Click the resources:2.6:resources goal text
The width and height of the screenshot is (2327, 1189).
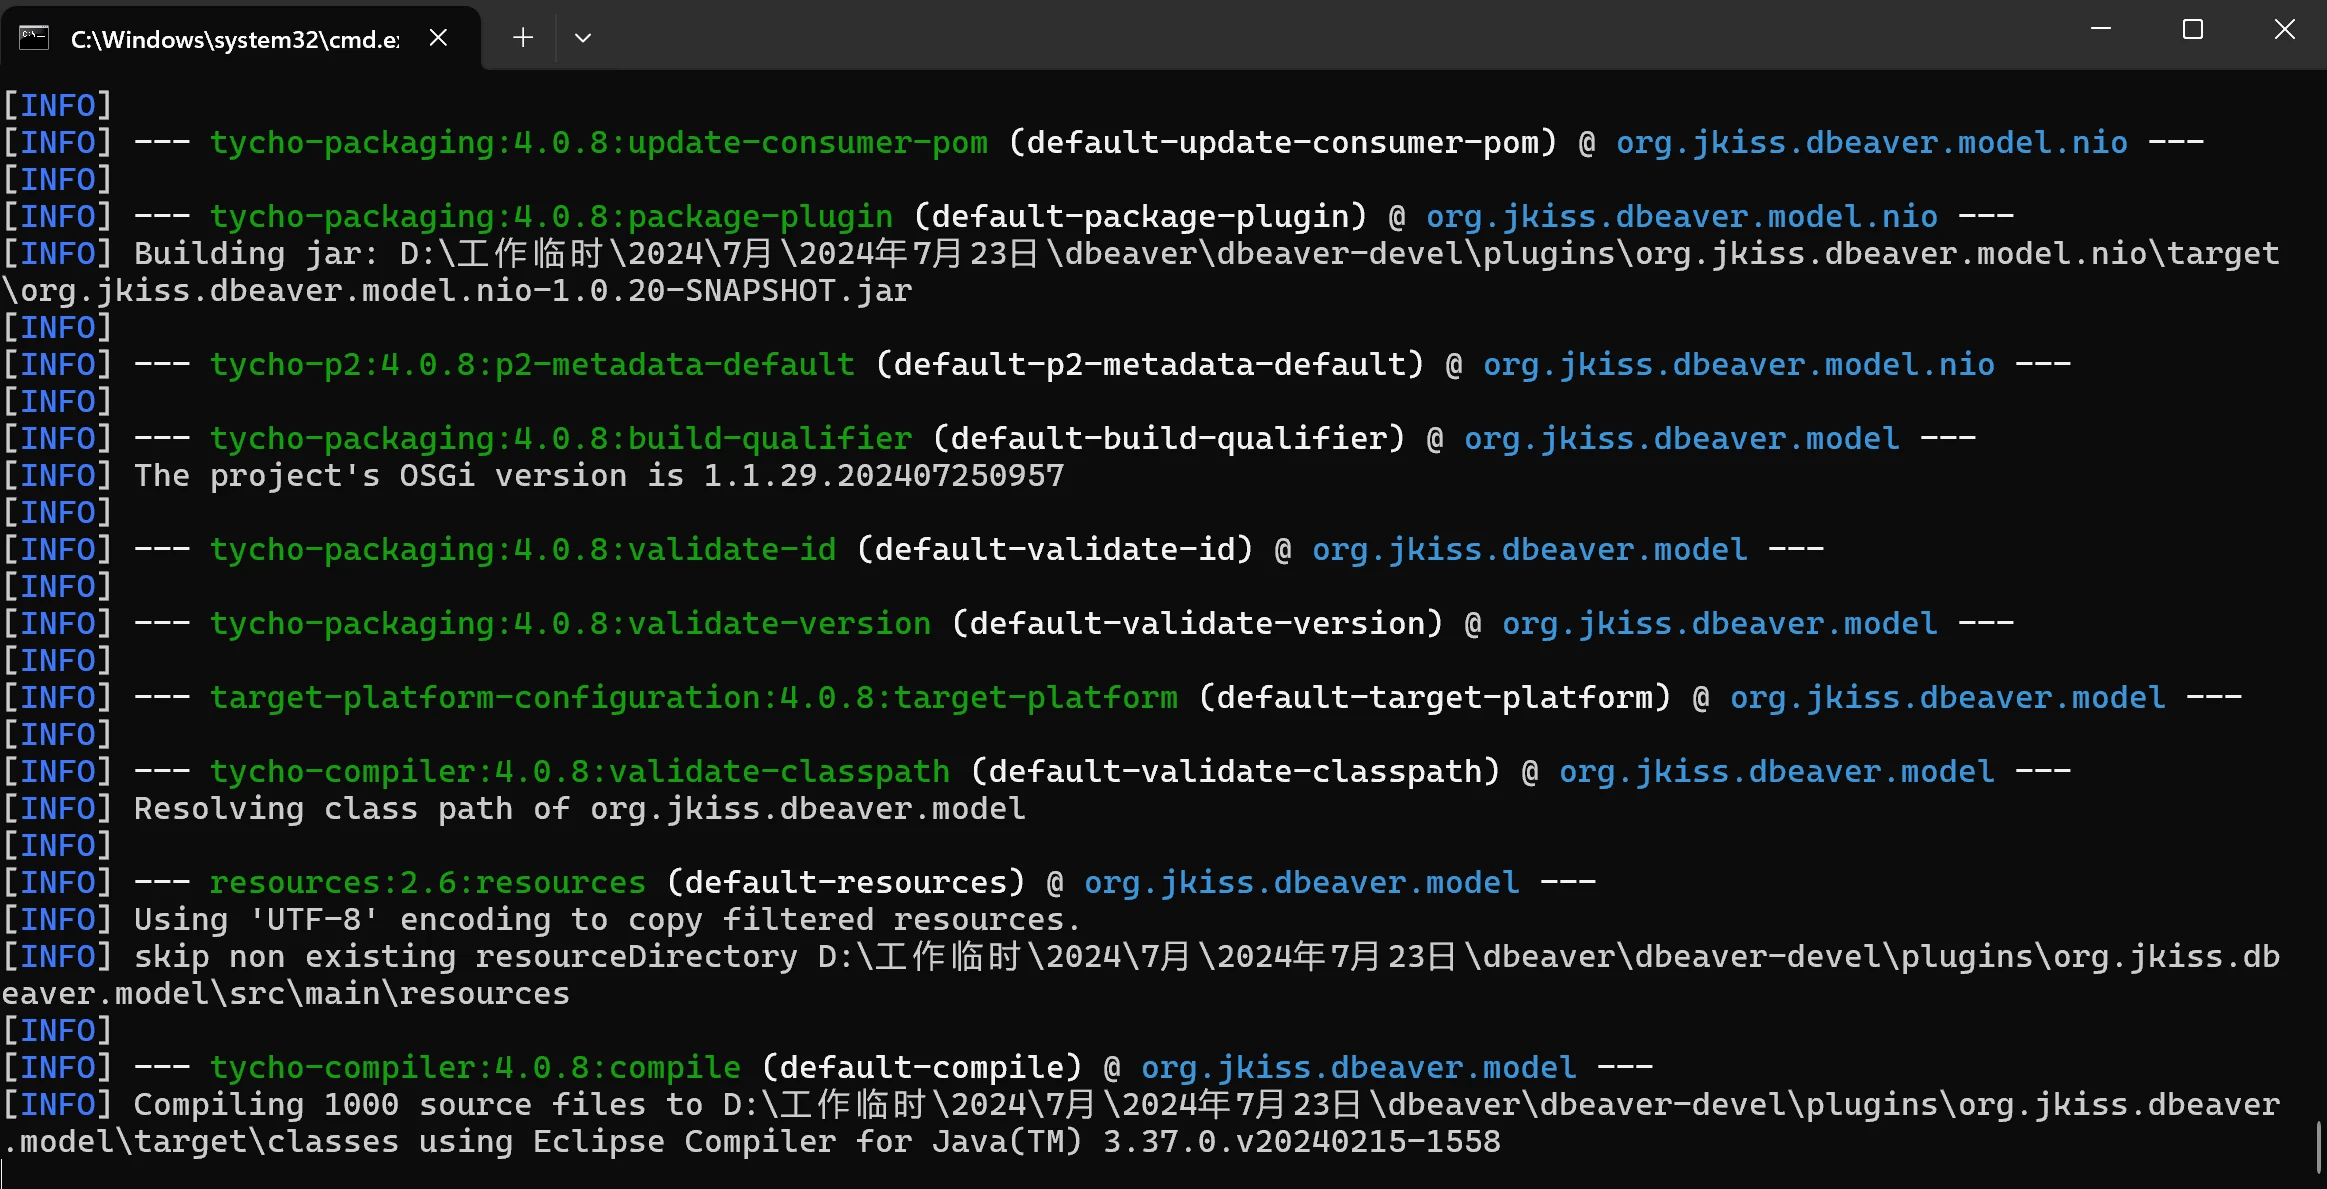click(427, 883)
